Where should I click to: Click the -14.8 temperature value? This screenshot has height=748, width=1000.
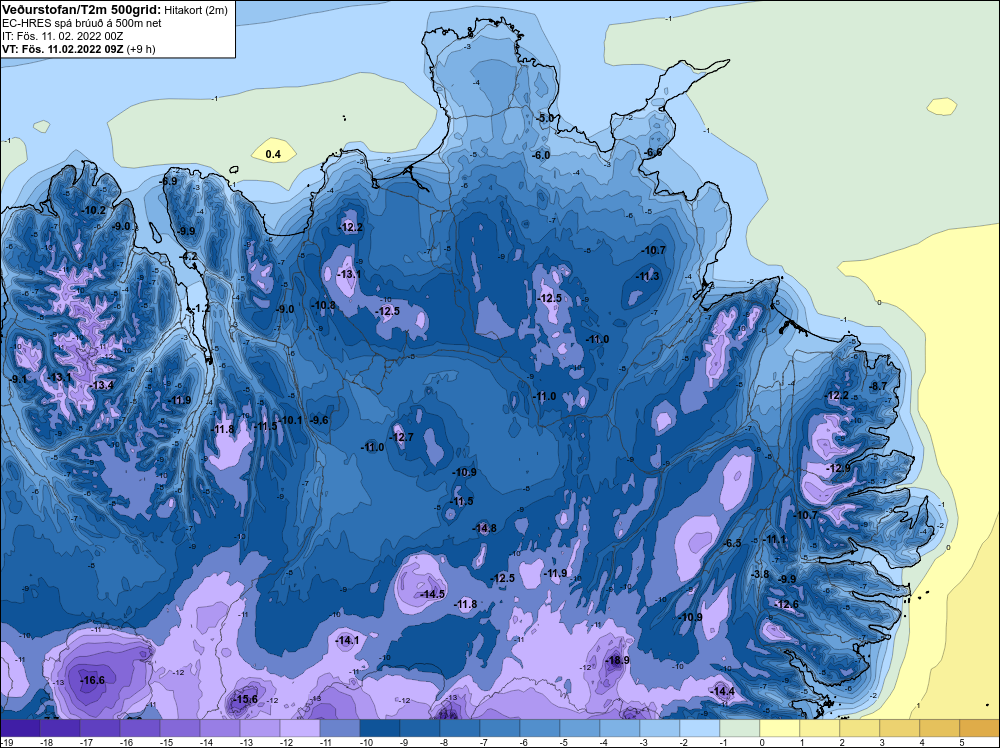[484, 528]
